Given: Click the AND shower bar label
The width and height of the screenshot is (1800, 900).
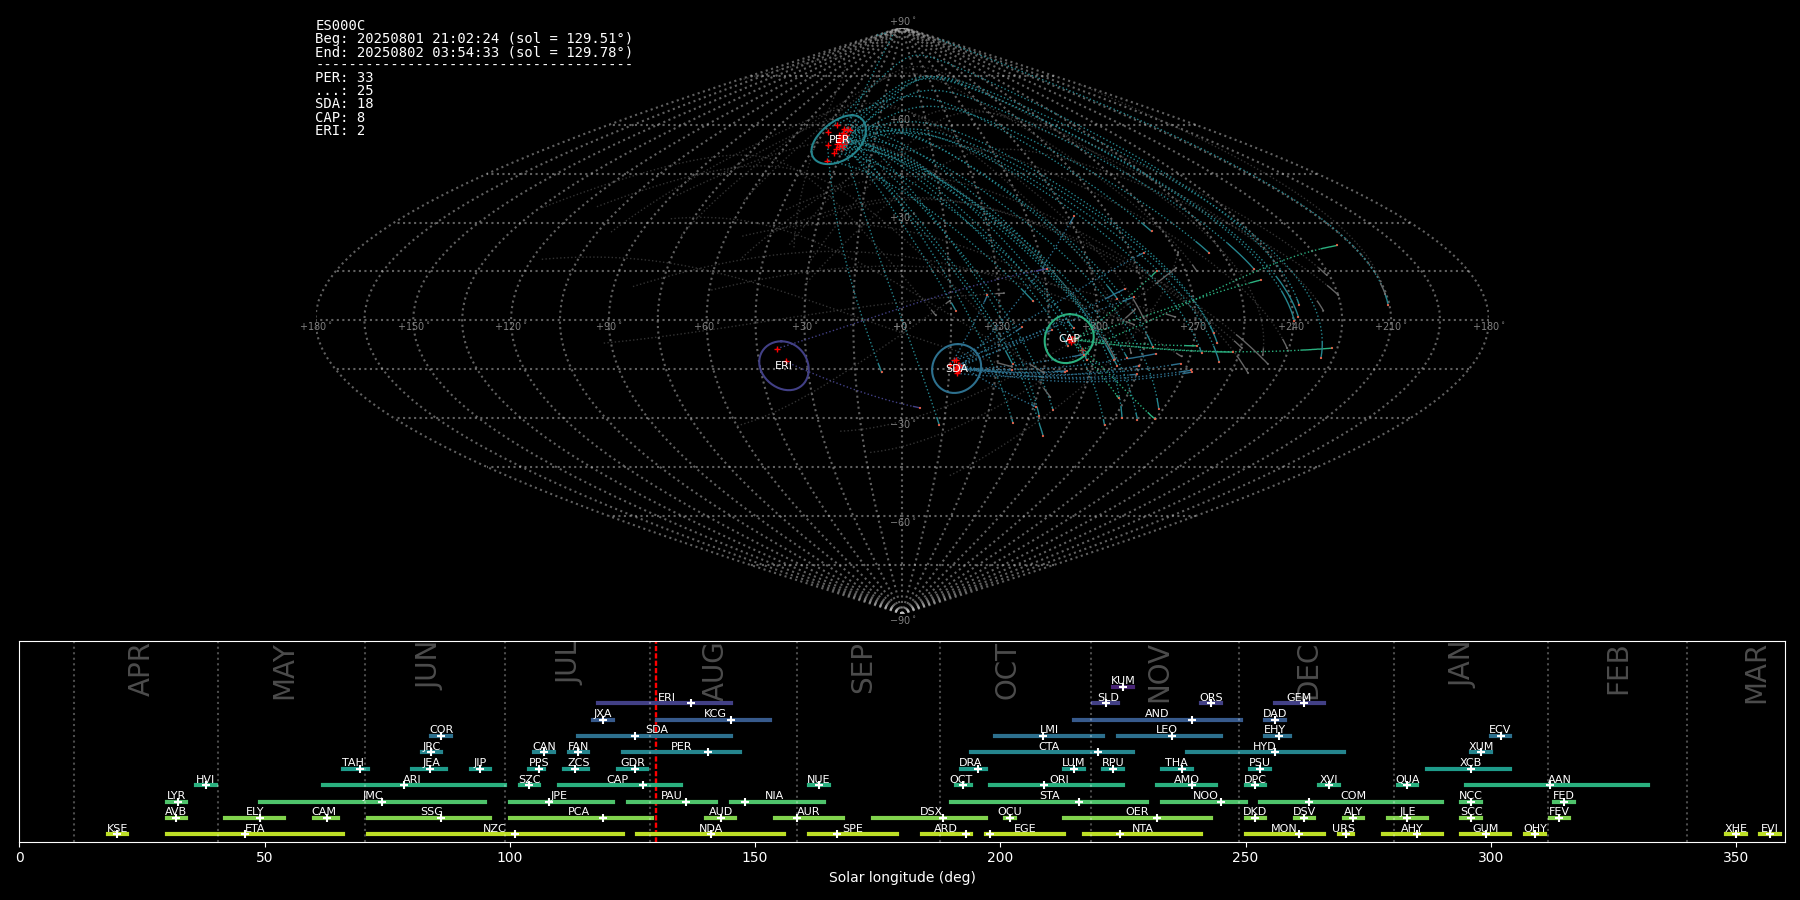Looking at the screenshot, I should 1157,714.
